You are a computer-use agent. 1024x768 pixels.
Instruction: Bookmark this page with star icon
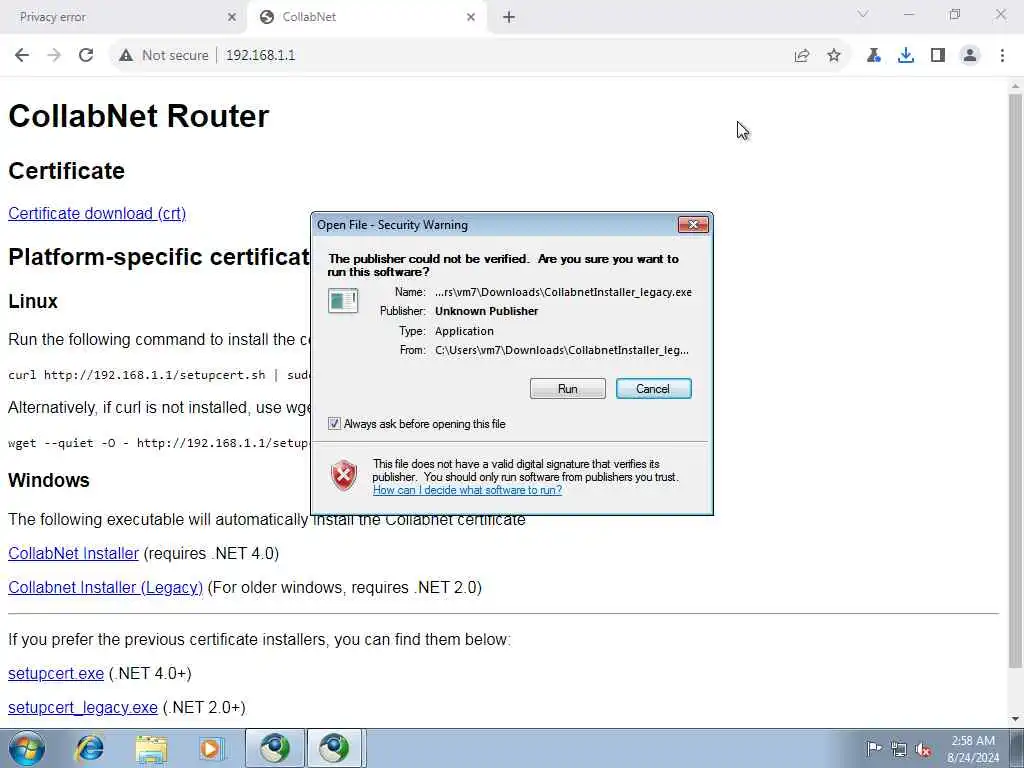point(834,56)
